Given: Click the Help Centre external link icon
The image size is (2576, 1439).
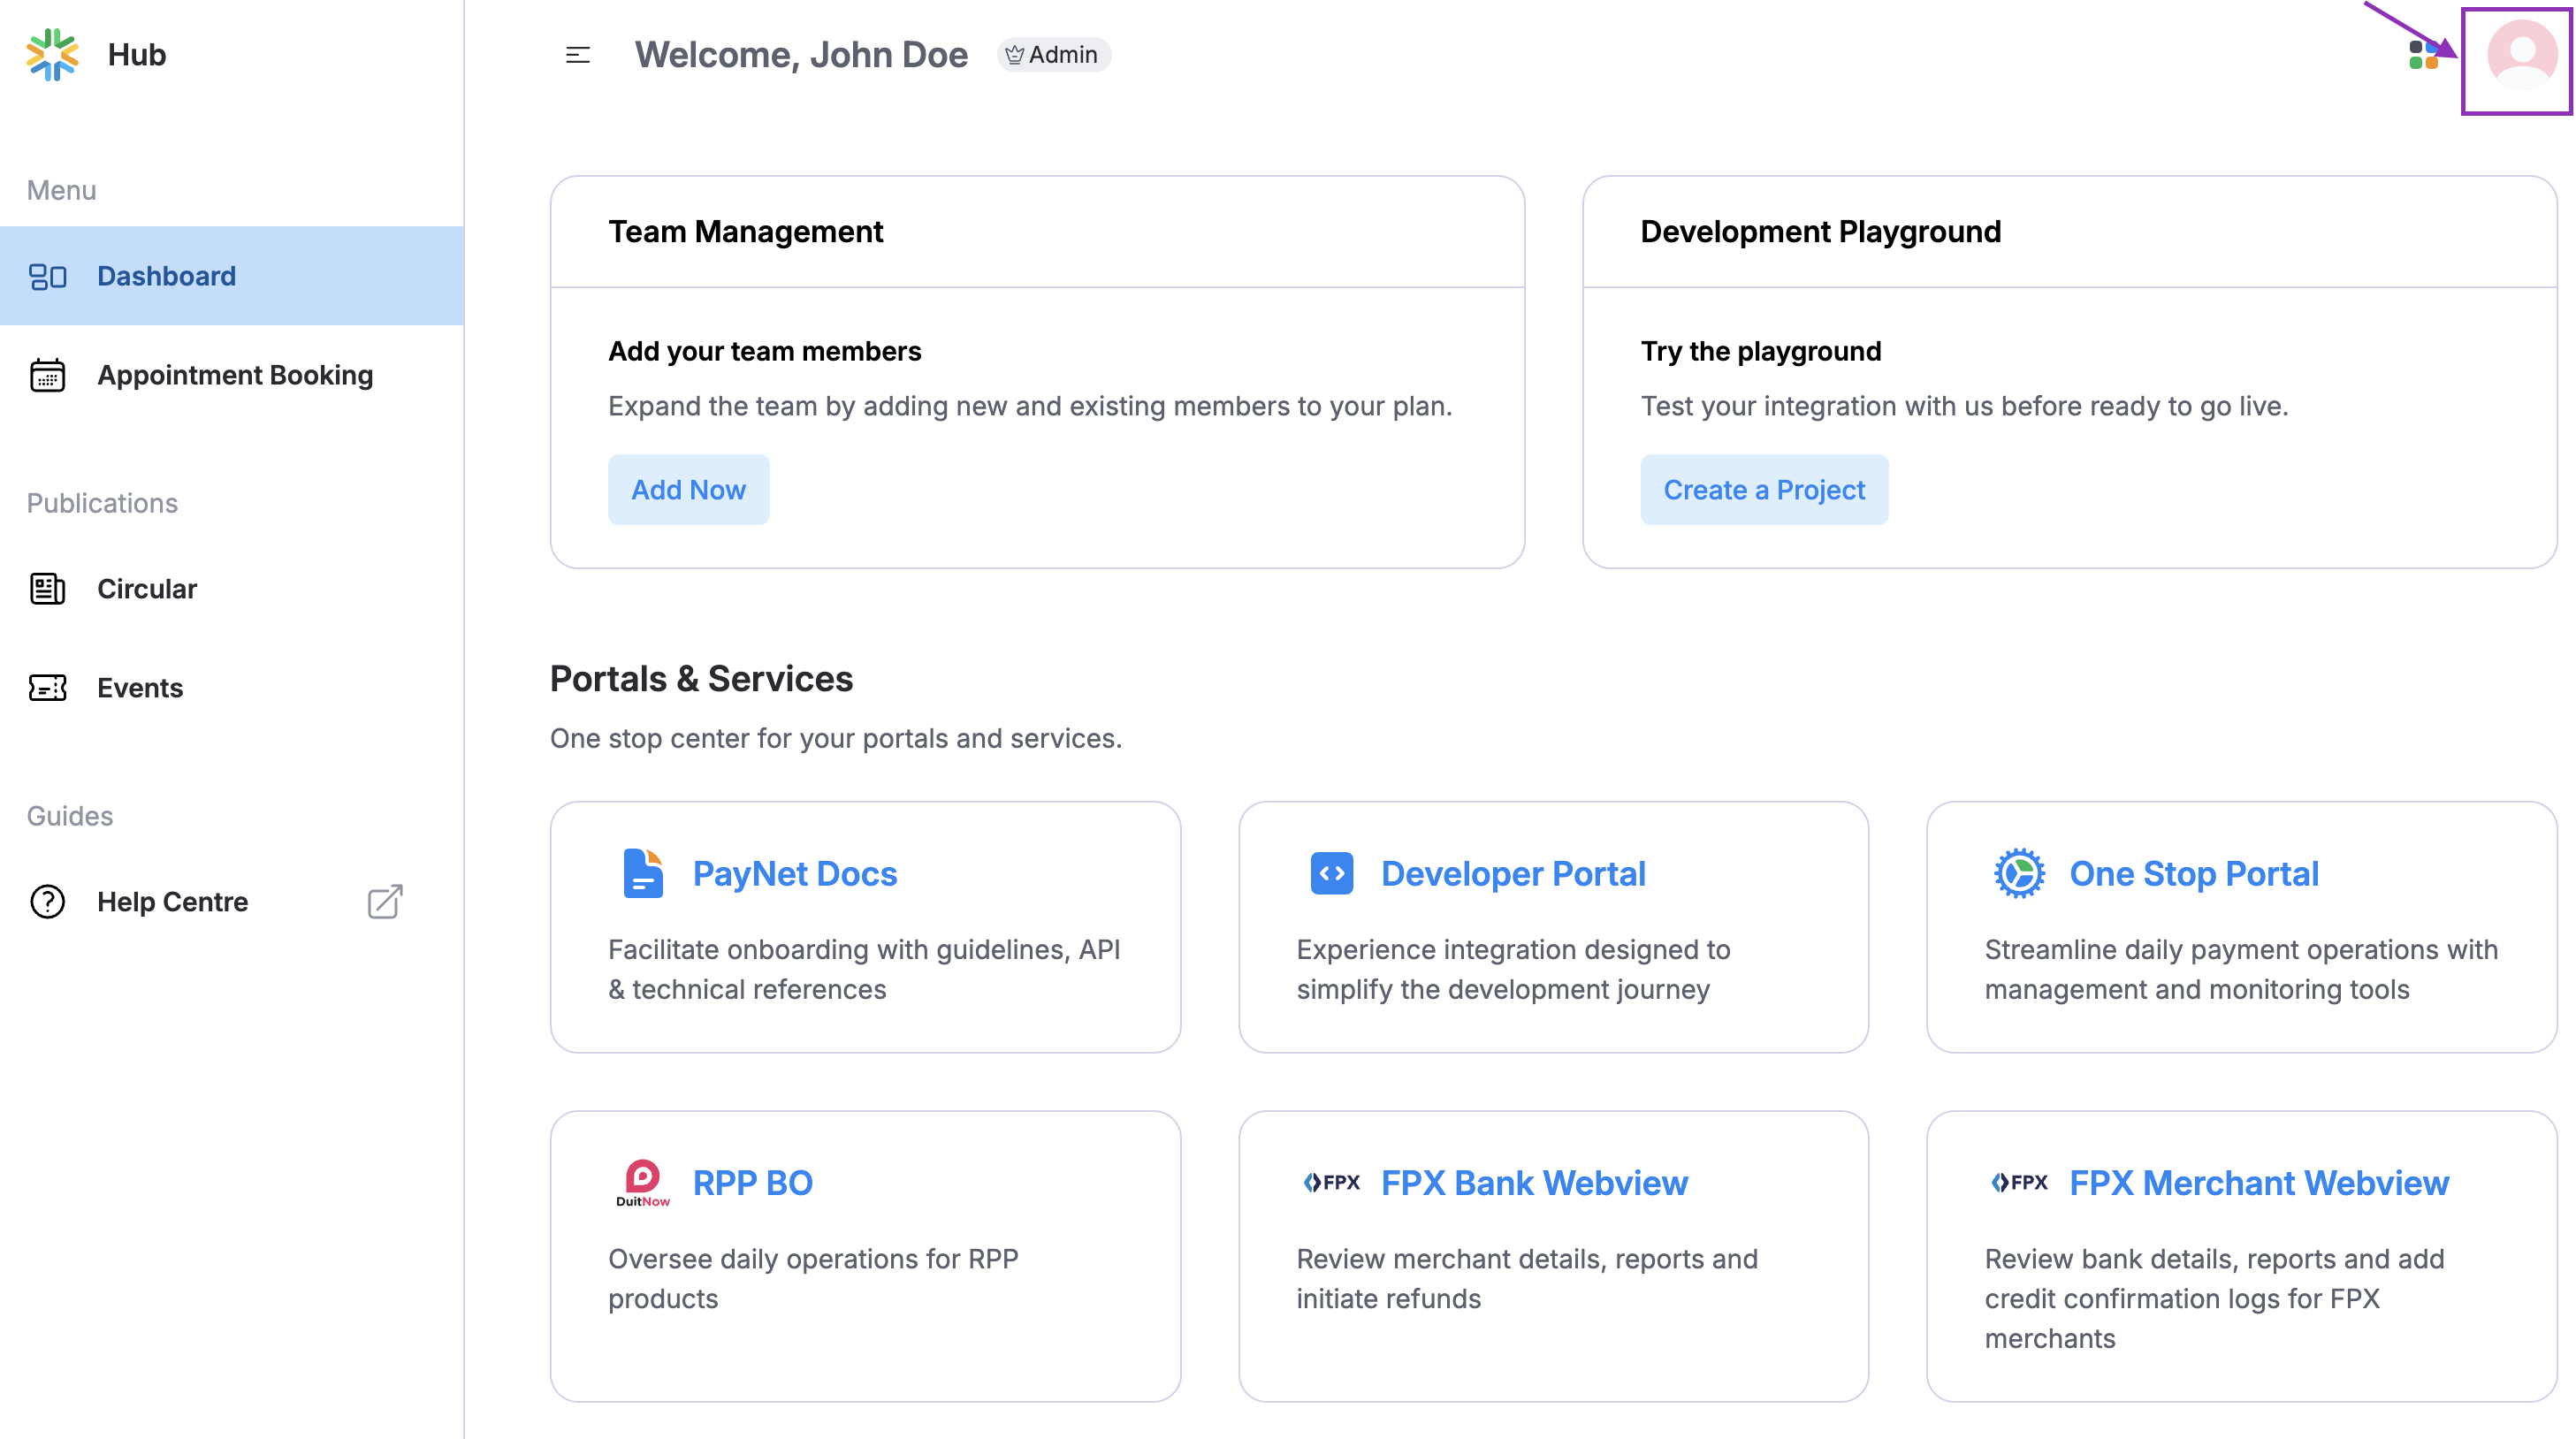Looking at the screenshot, I should [385, 901].
